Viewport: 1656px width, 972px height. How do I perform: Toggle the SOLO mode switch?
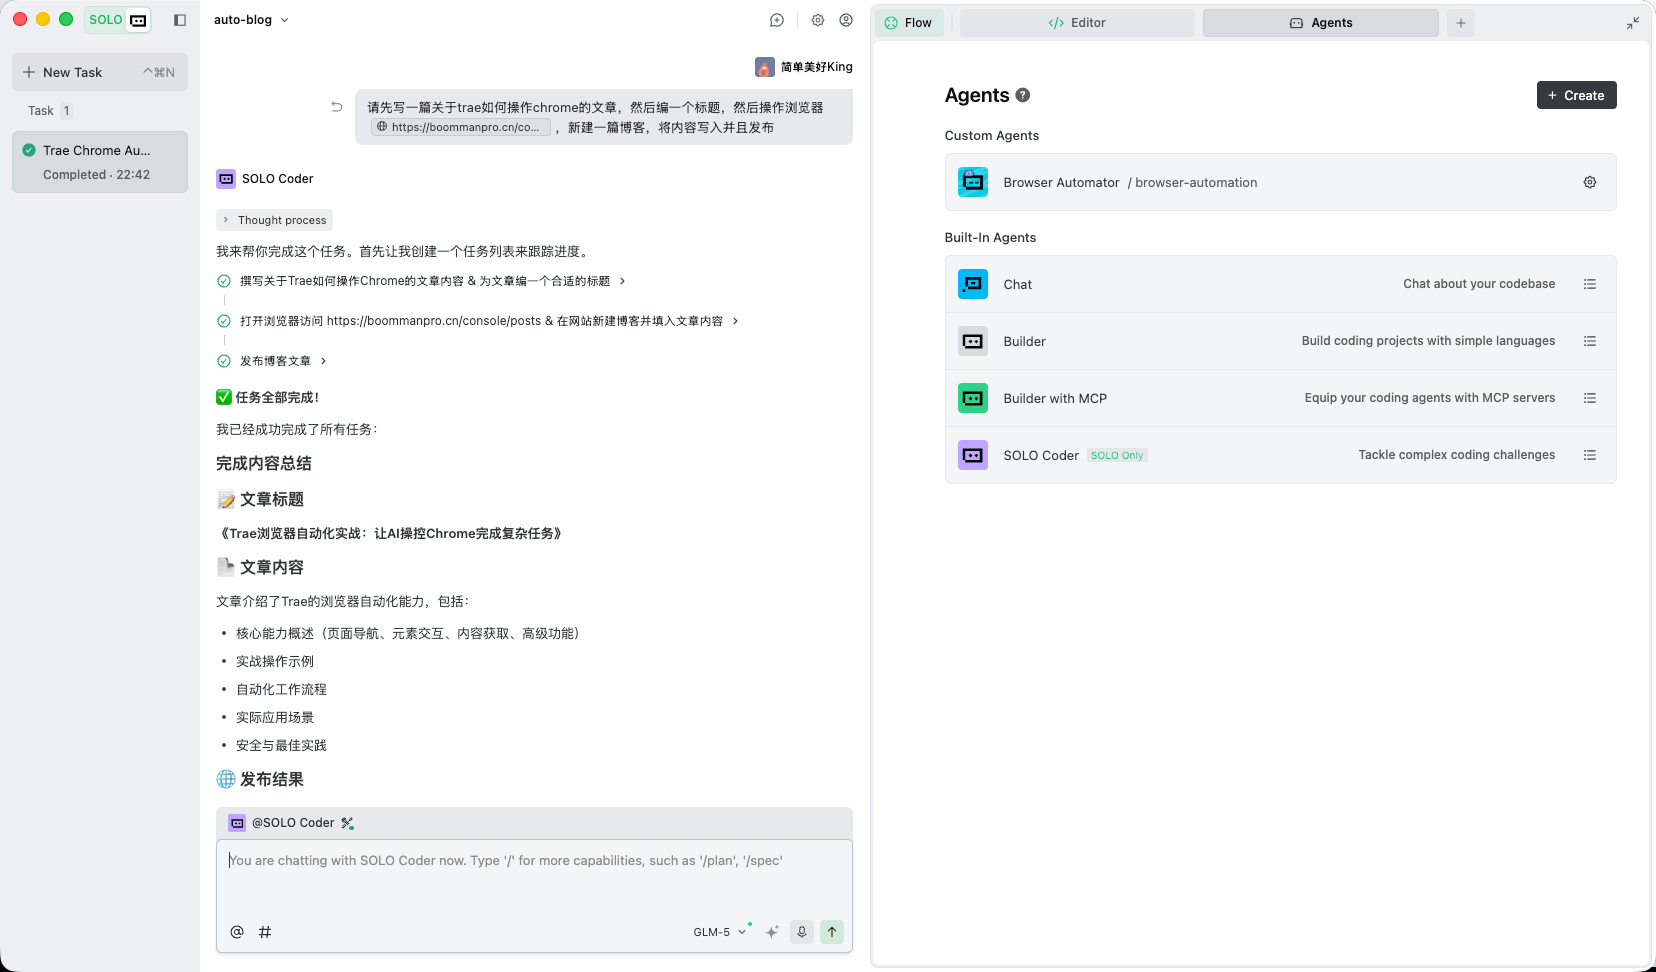click(x=118, y=20)
